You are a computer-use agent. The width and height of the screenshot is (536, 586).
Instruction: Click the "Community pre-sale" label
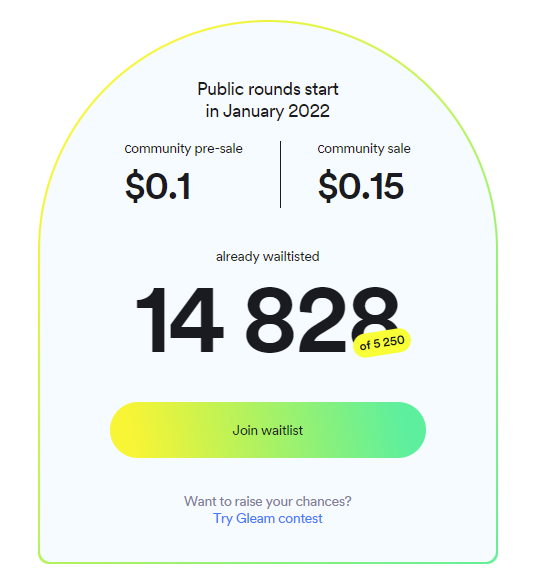[x=184, y=149]
